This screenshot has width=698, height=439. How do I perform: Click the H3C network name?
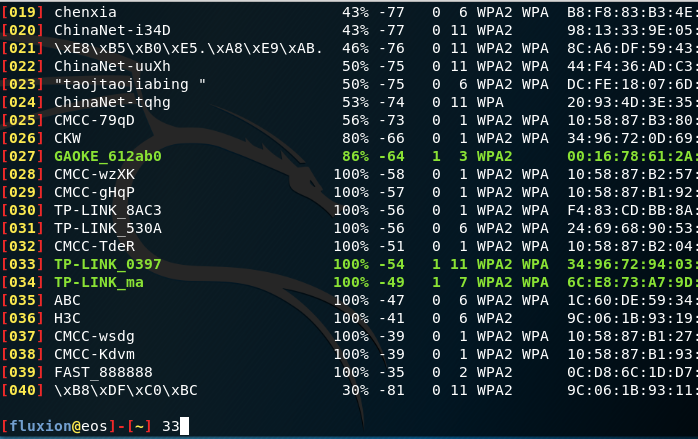coord(67,318)
